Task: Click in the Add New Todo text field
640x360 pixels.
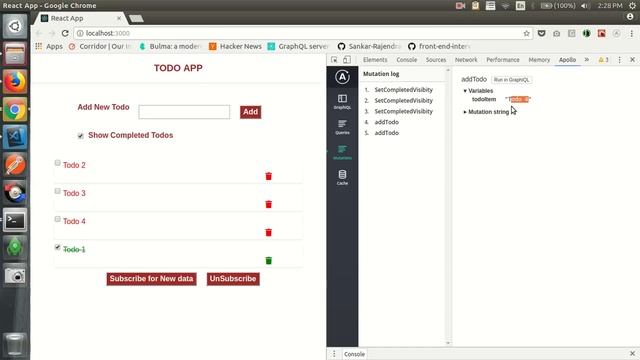Action: [x=184, y=112]
